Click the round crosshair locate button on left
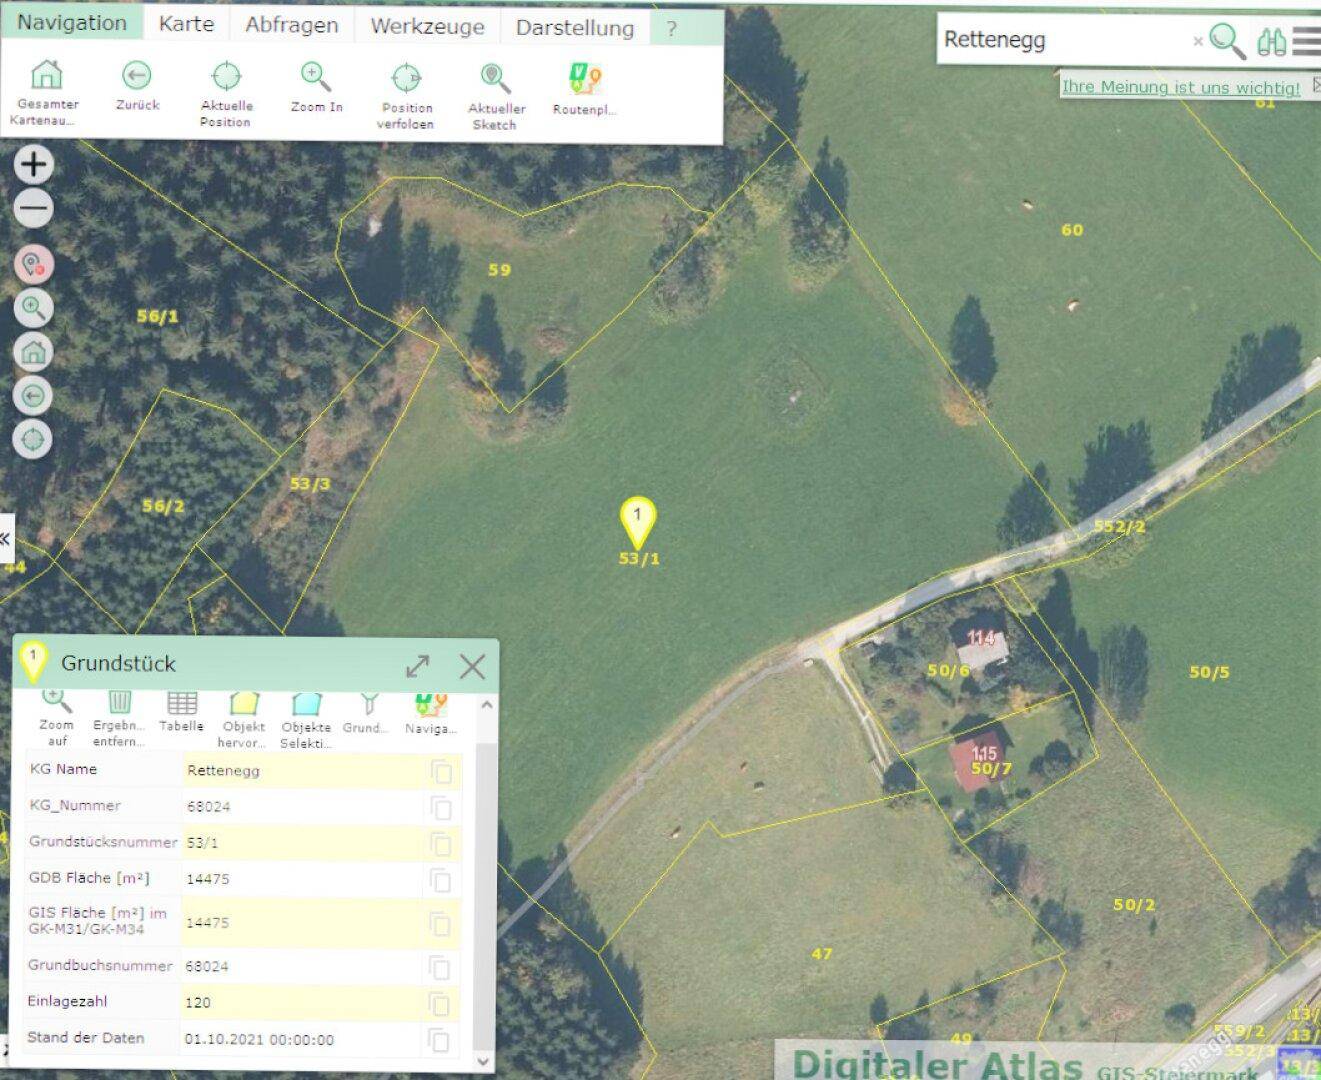The width and height of the screenshot is (1321, 1080). (x=33, y=439)
